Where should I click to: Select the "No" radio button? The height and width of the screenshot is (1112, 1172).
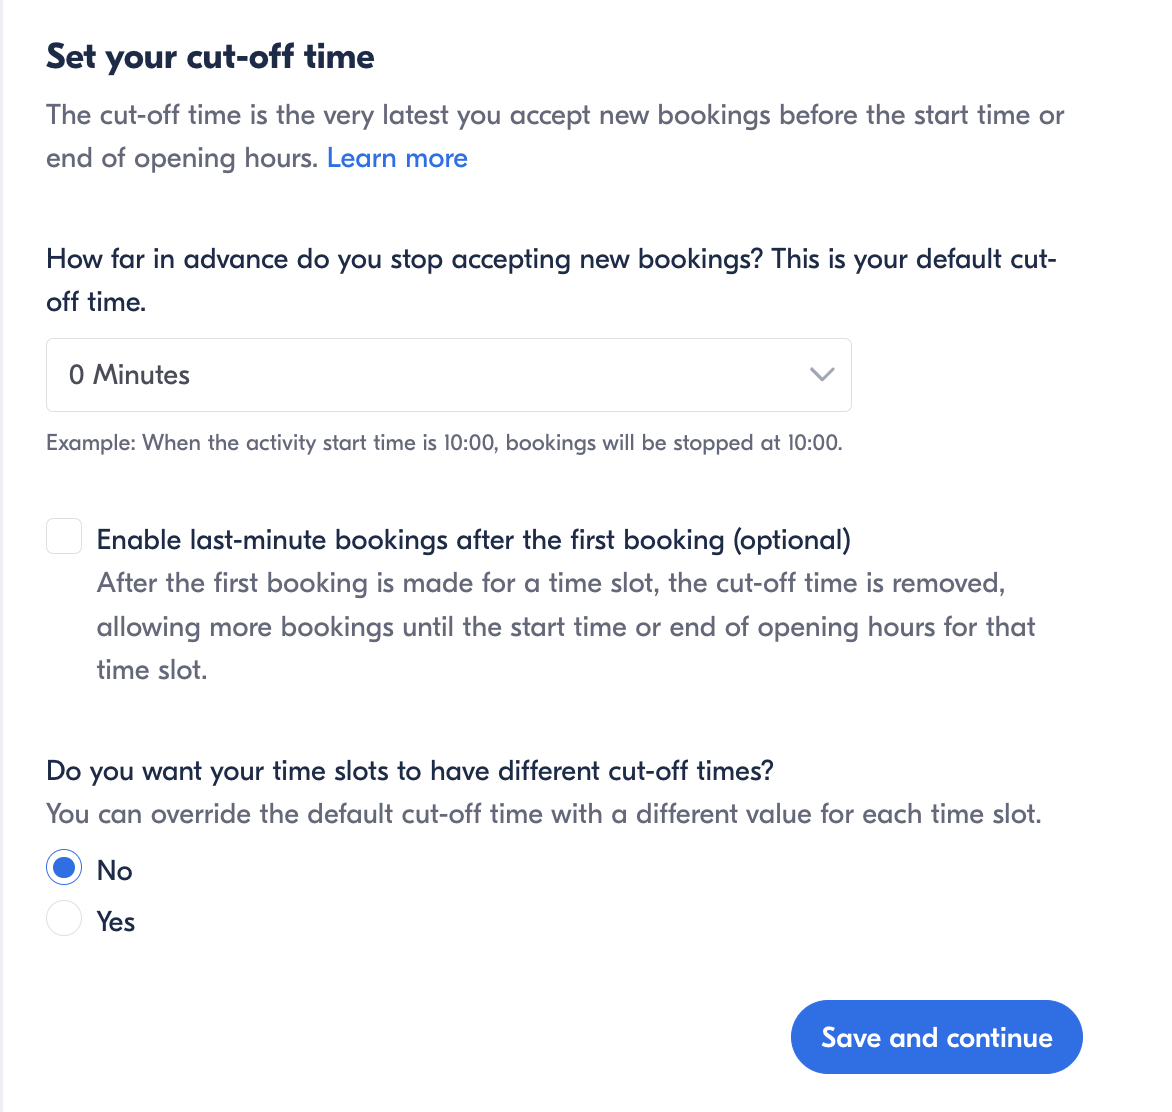64,868
